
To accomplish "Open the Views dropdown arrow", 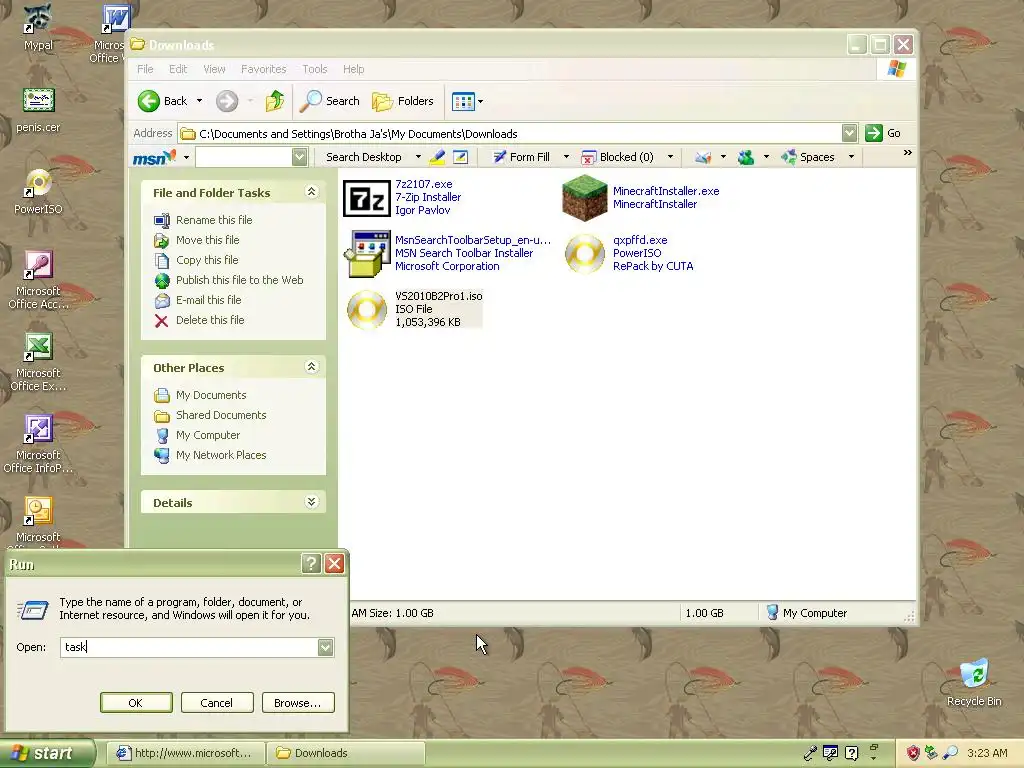I will [481, 101].
